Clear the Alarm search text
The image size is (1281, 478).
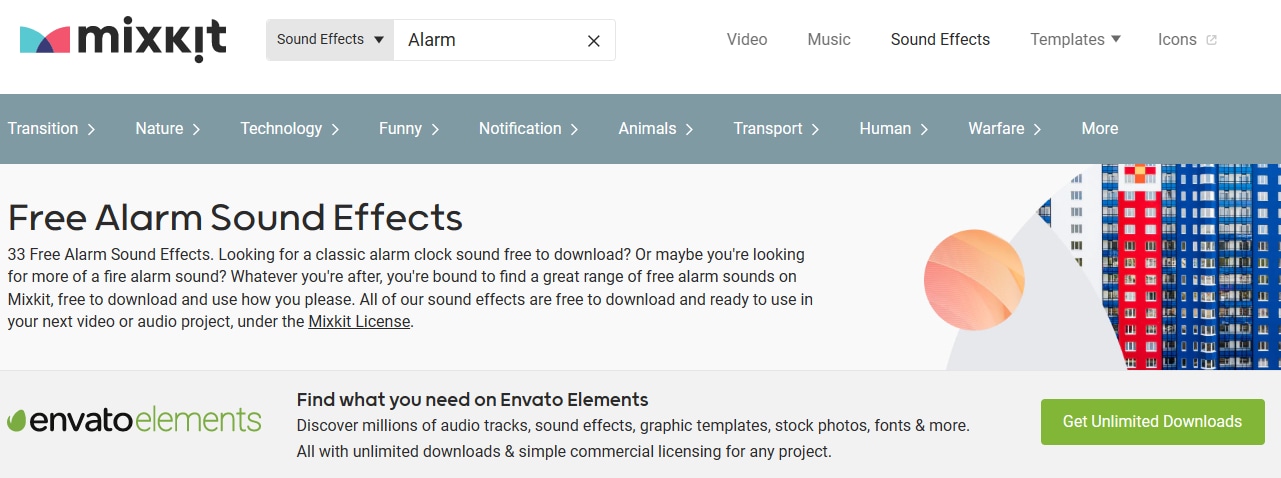593,41
